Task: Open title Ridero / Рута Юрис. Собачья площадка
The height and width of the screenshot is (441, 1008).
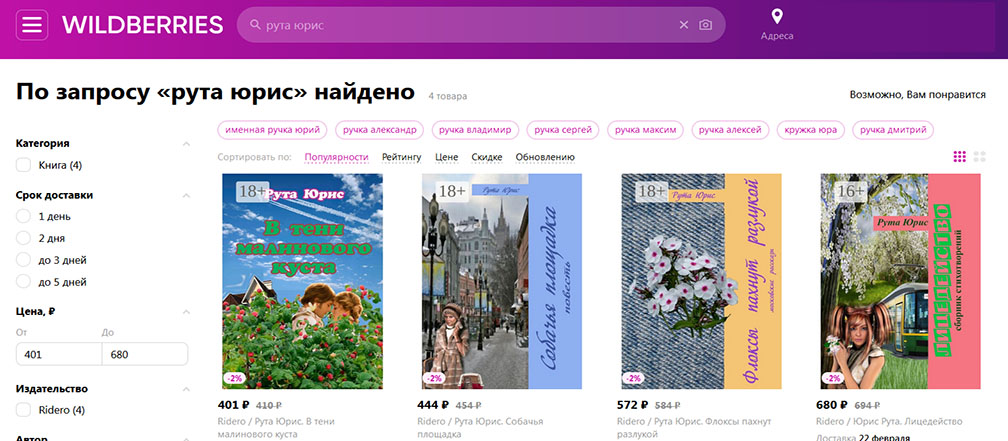Action: coord(480,428)
